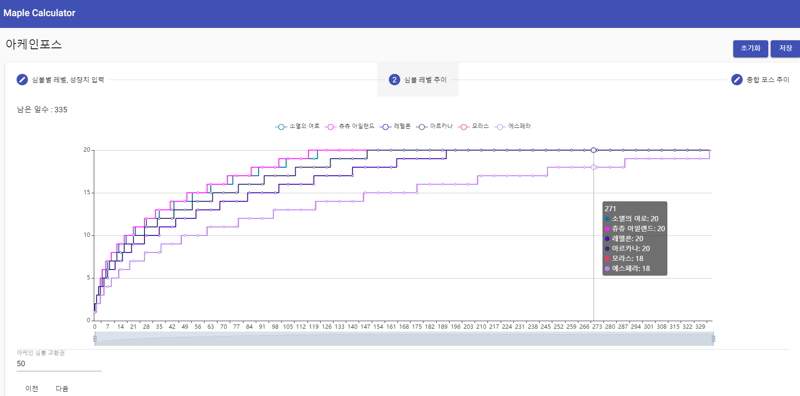Click tooltip row 에스페라: 18
800x396 pixels.
pos(627,268)
